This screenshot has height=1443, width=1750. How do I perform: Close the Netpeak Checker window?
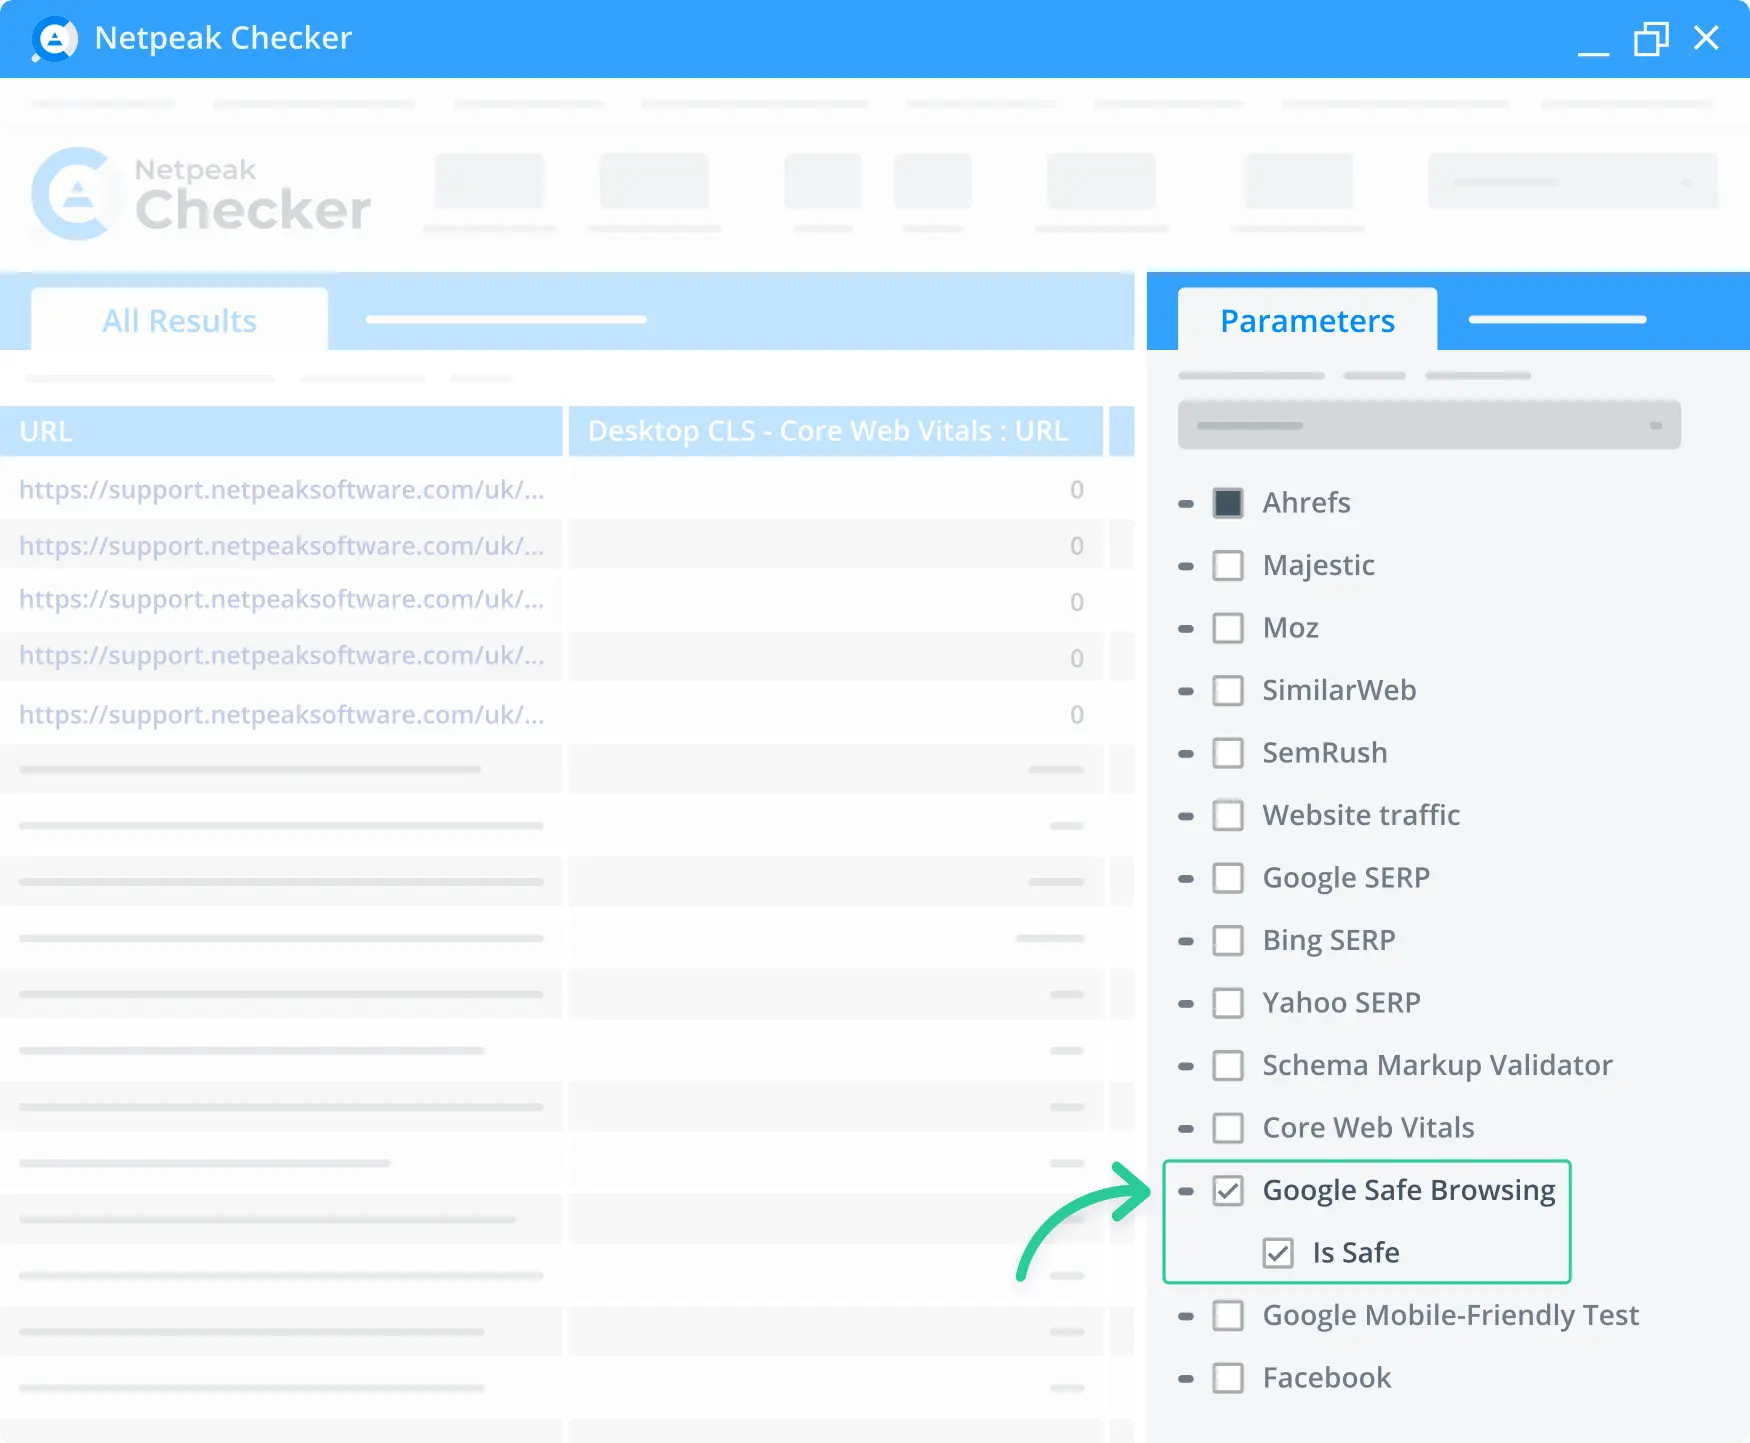click(1706, 38)
